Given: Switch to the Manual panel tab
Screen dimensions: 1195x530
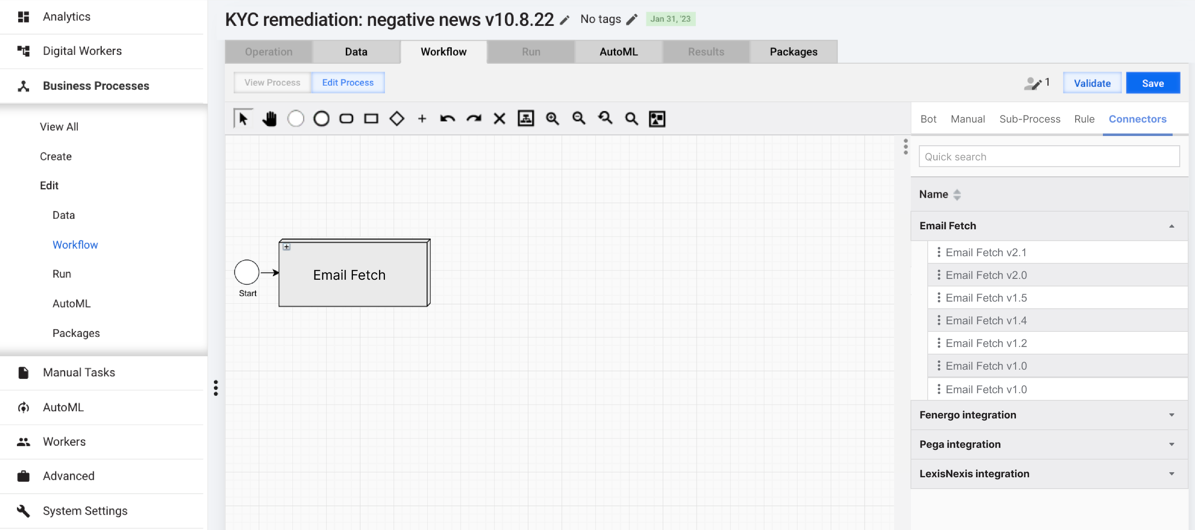Looking at the screenshot, I should [968, 119].
